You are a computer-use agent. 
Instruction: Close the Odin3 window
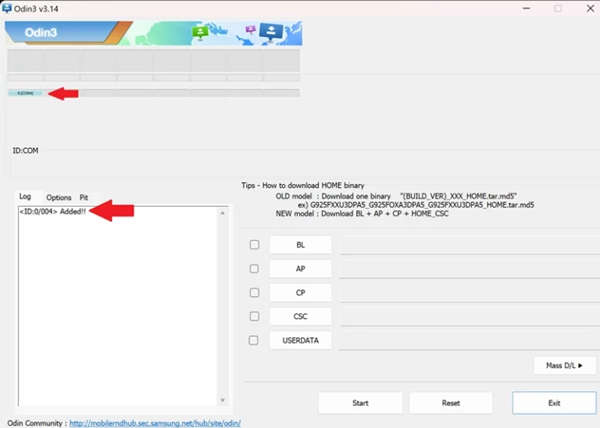[x=590, y=8]
